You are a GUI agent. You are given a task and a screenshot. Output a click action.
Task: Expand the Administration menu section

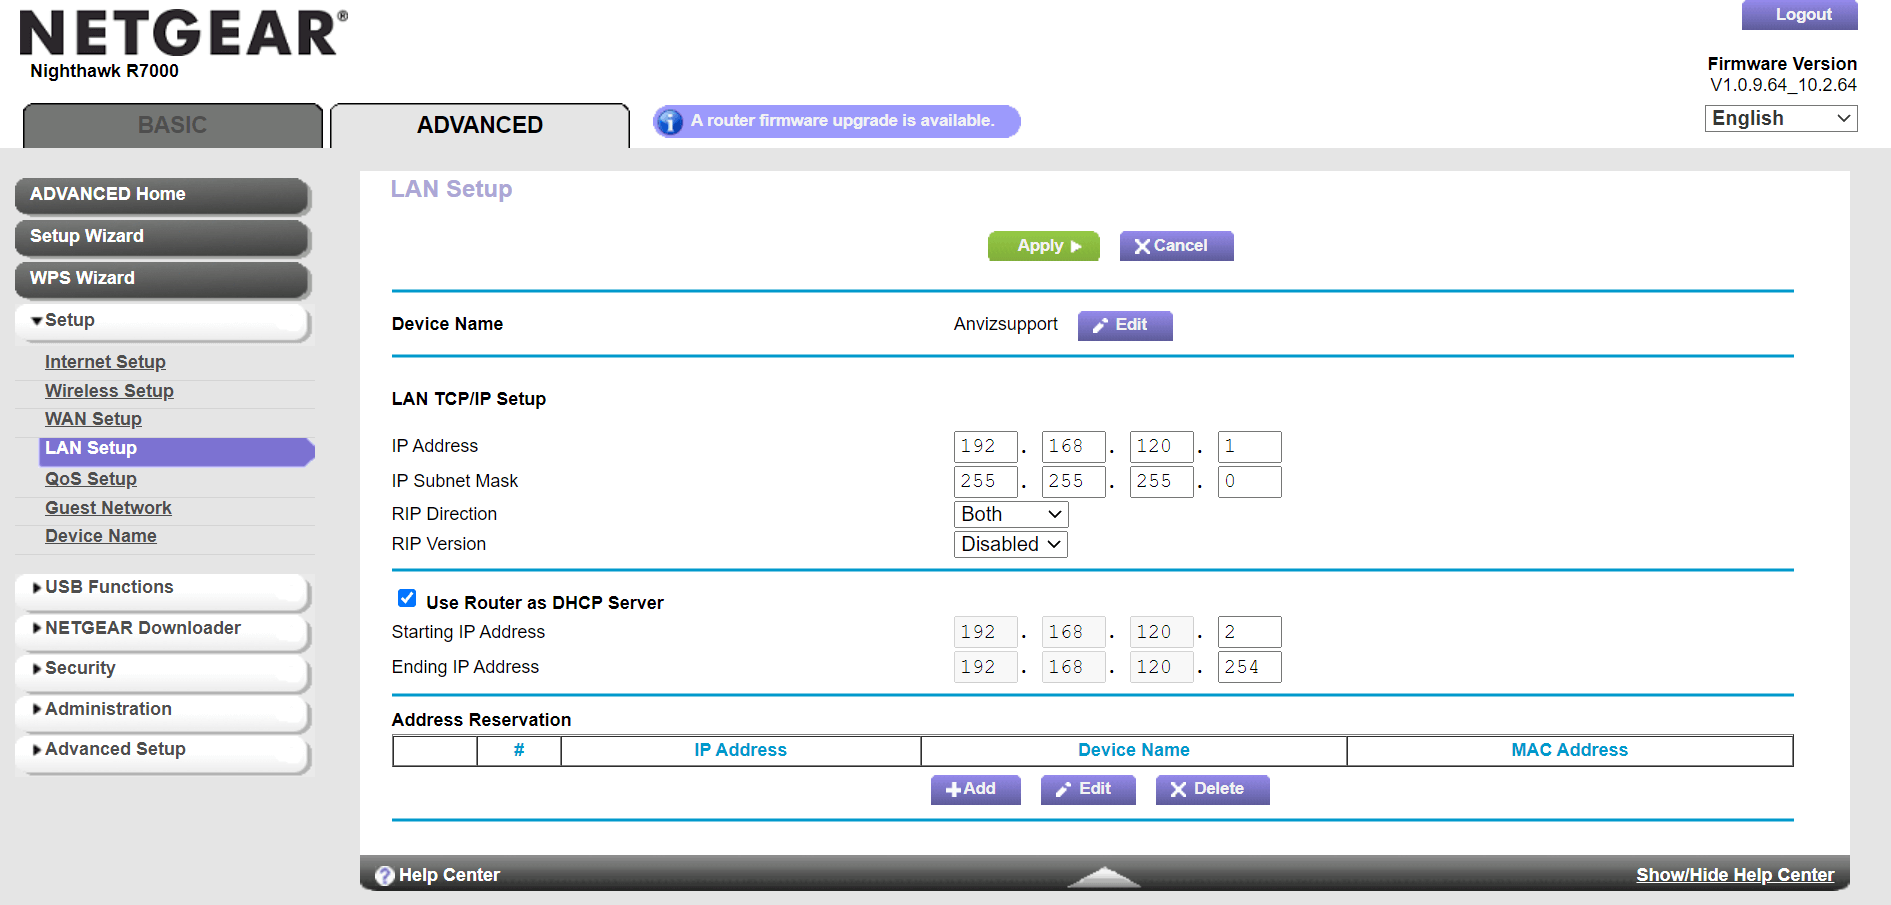click(x=108, y=709)
